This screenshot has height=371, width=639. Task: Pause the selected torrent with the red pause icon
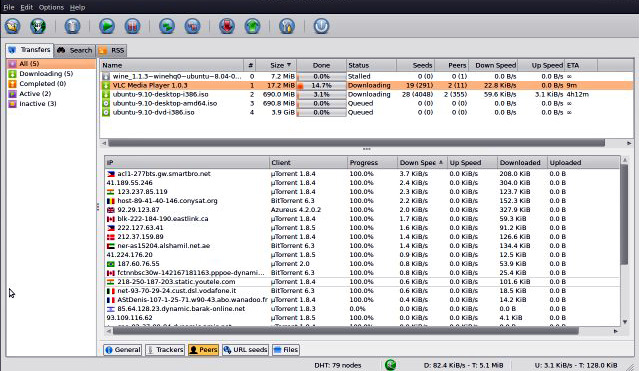(x=132, y=26)
